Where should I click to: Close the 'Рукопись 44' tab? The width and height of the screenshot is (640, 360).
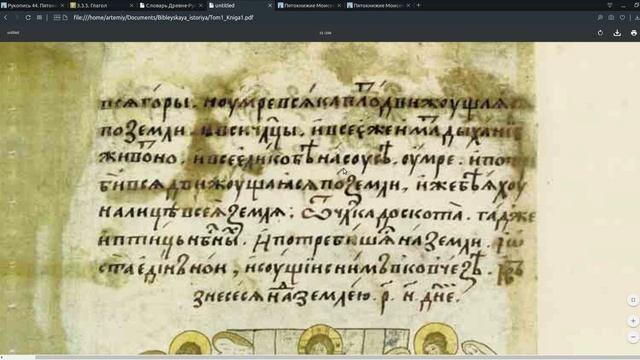[x=62, y=5]
